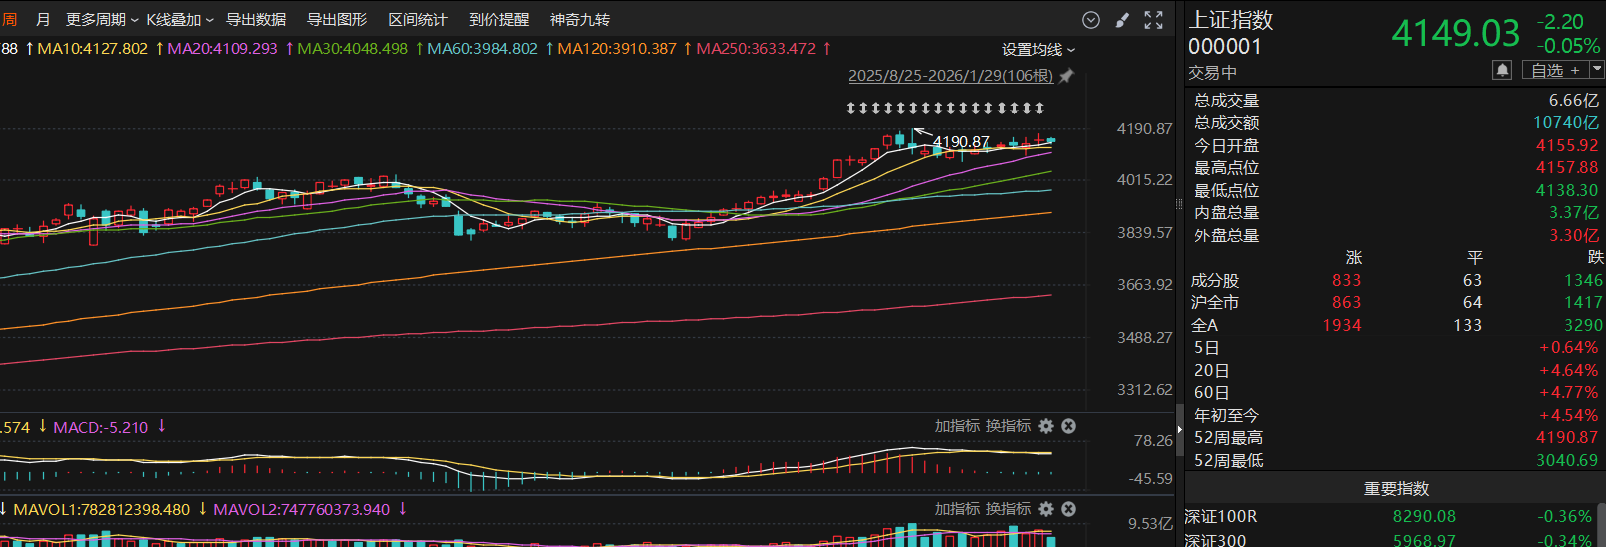Open 重要指数 section header
The image size is (1606, 547).
pyautogui.click(x=1396, y=489)
